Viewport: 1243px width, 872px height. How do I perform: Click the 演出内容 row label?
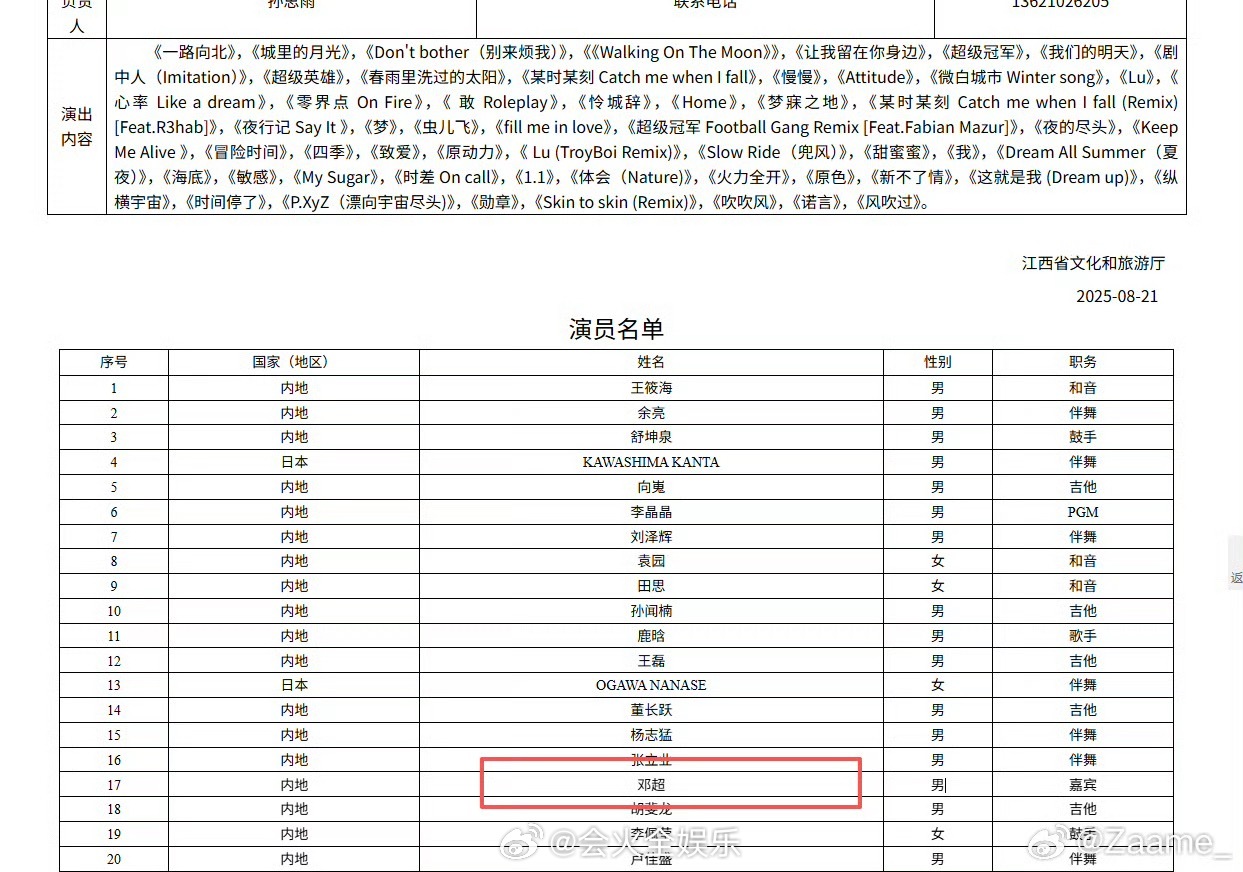[x=77, y=127]
